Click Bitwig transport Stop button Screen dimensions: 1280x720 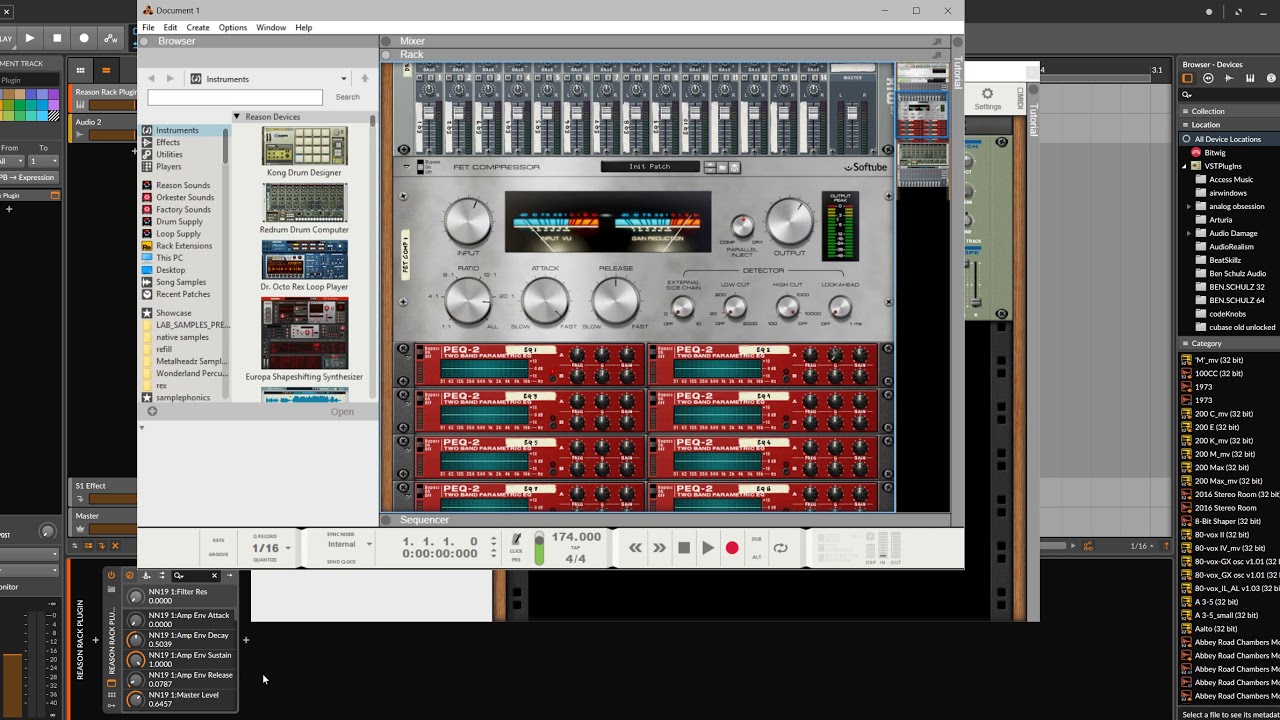(x=57, y=38)
